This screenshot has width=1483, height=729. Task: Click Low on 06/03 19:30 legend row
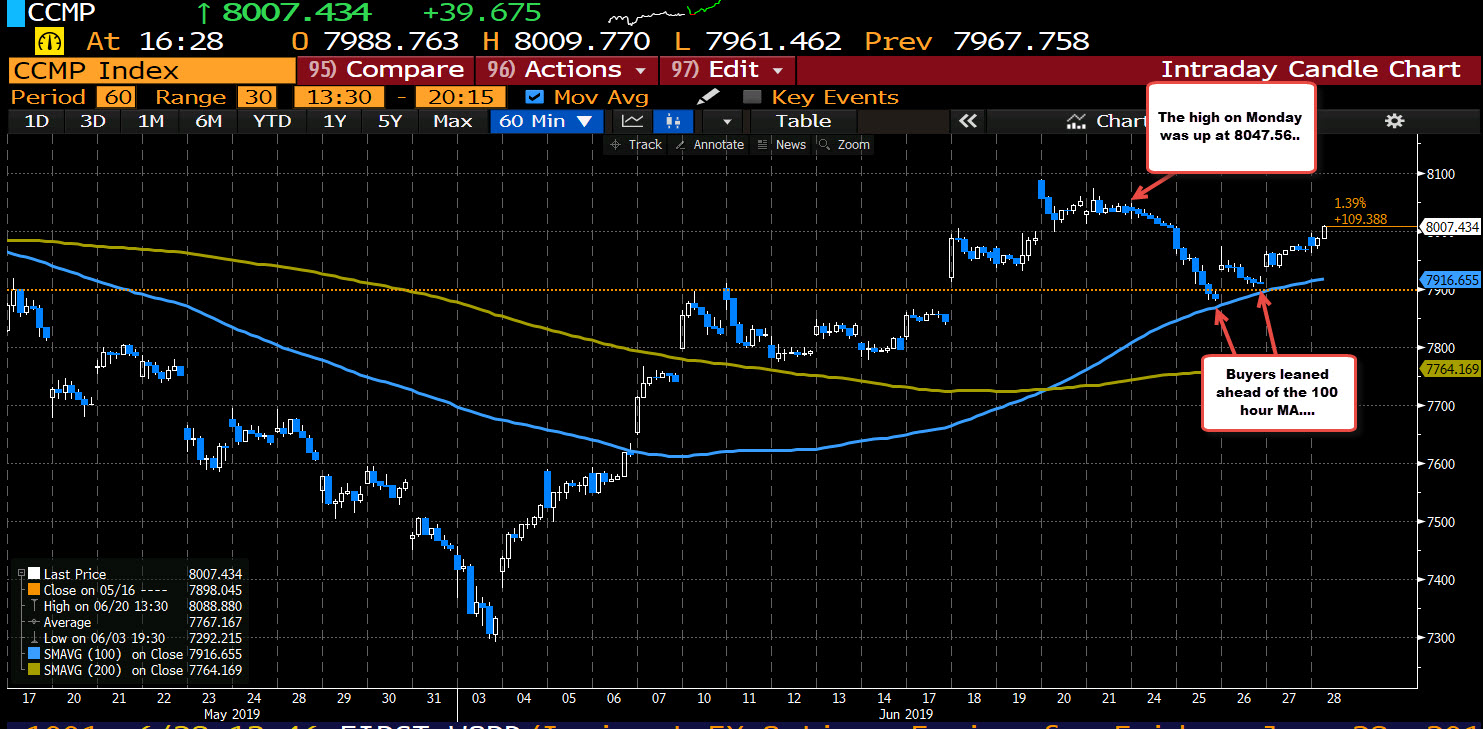click(x=134, y=638)
